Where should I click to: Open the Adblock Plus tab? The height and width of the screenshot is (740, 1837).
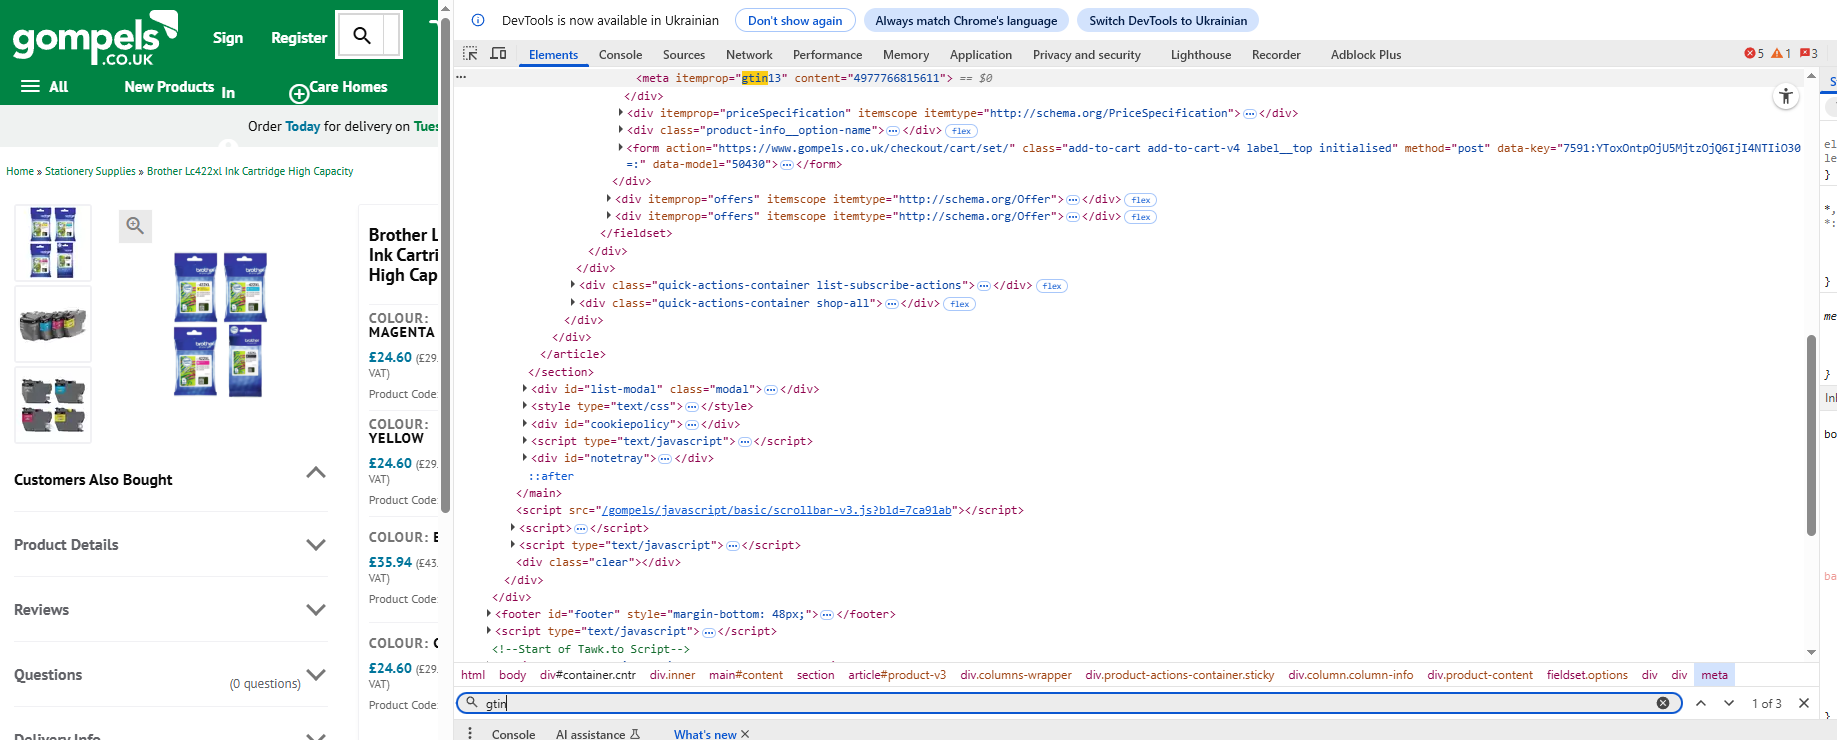[1366, 55]
